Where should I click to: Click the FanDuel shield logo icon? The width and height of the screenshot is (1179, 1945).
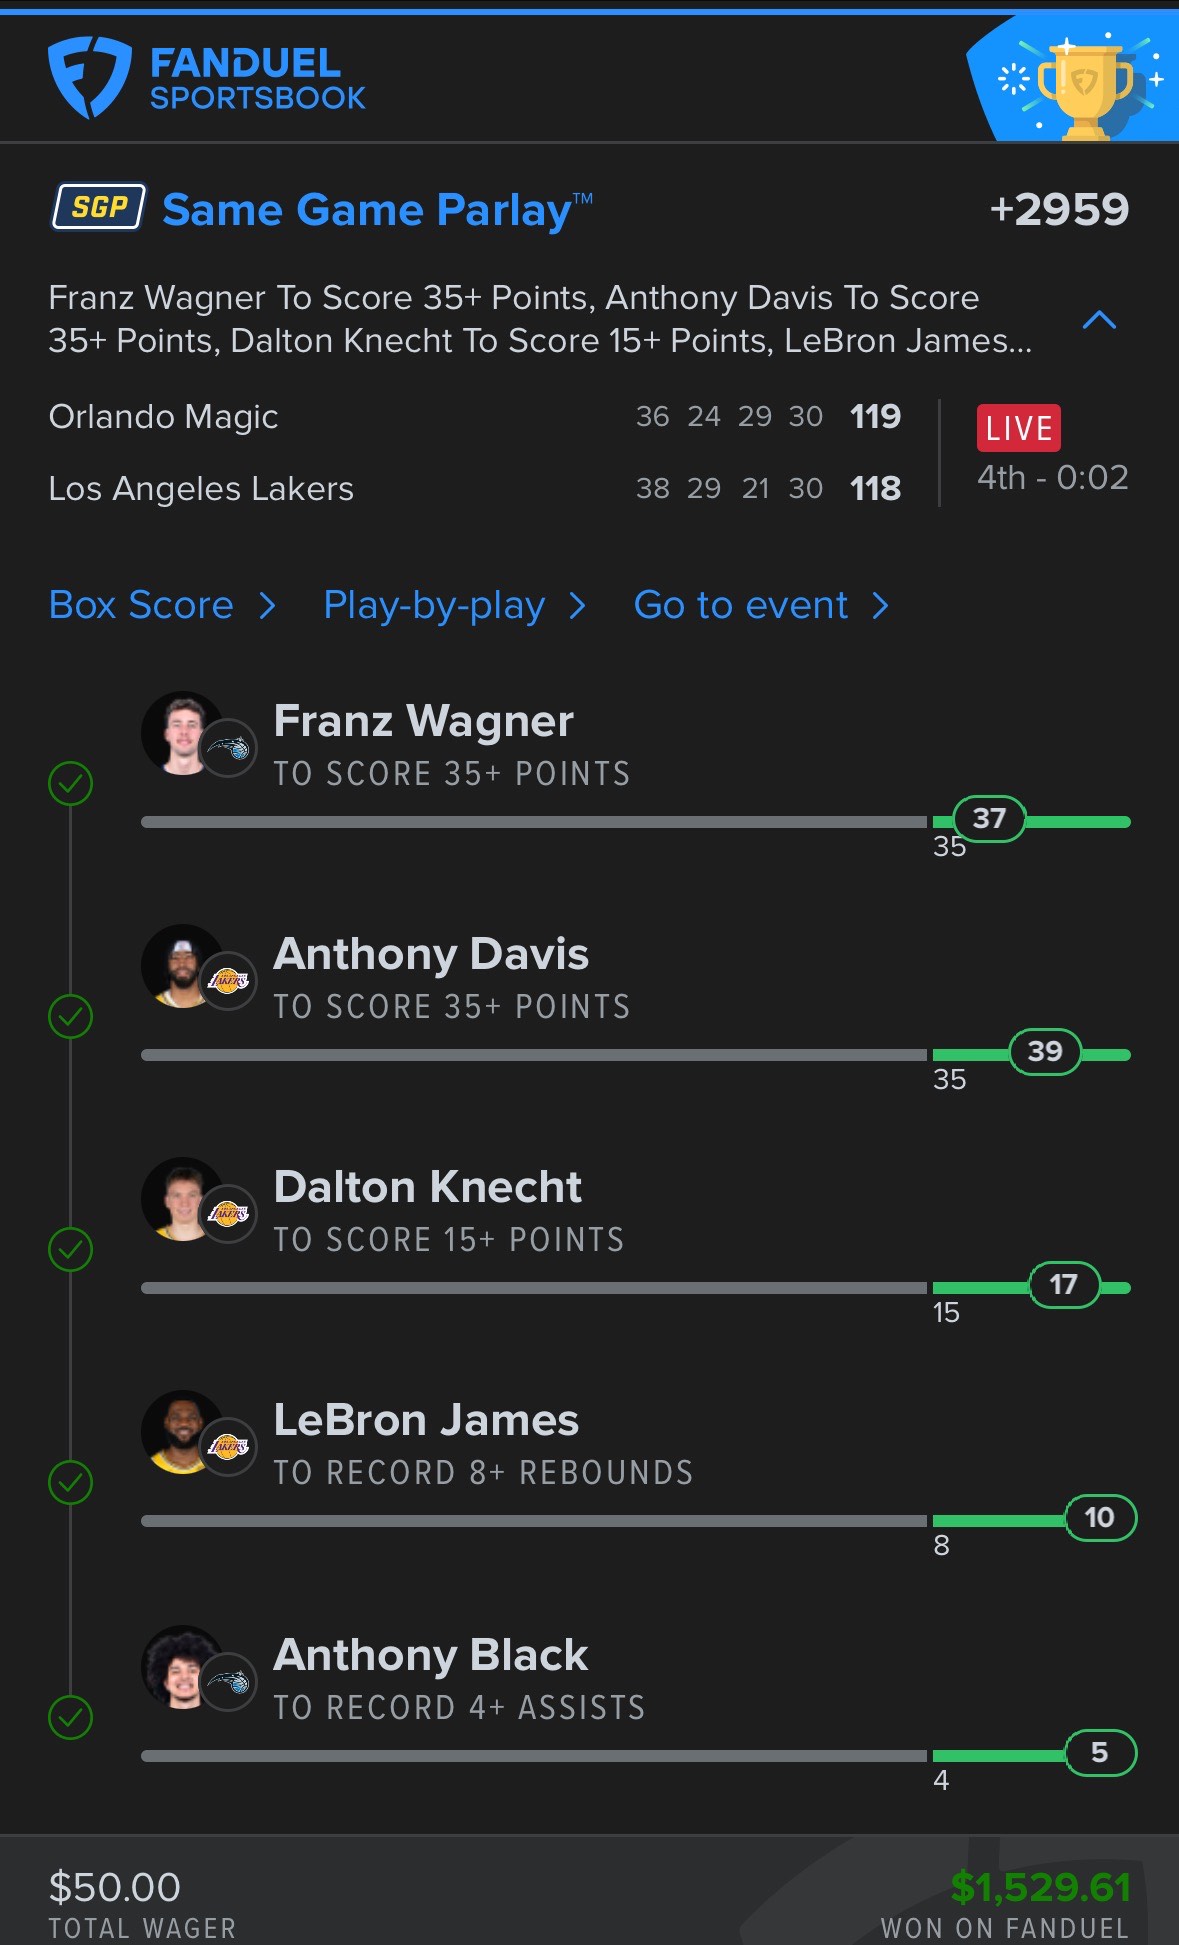click(x=89, y=77)
